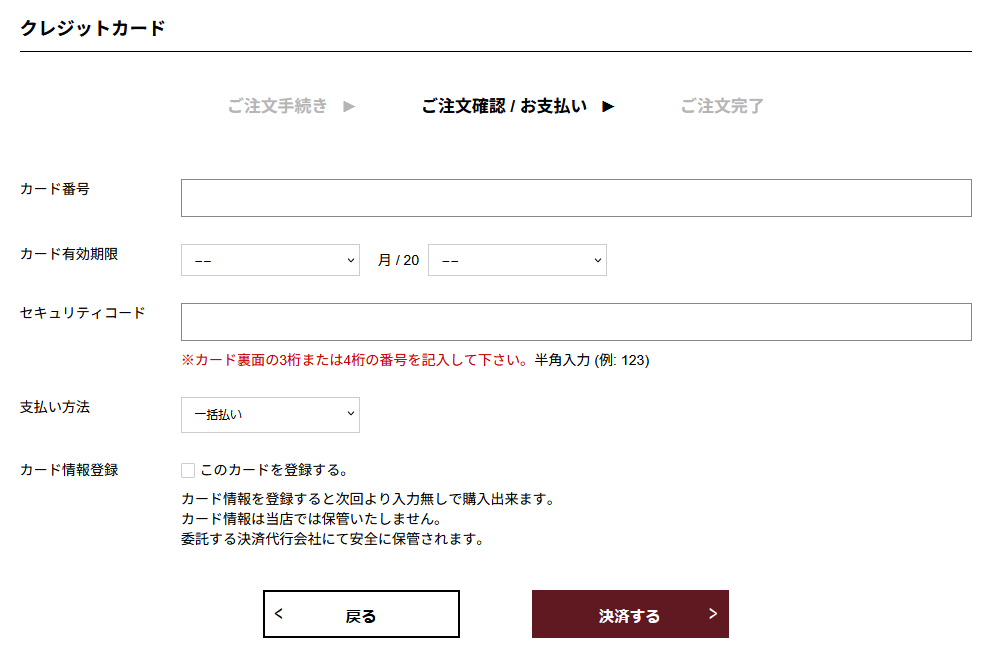Open the expiration year dropdown
Image resolution: width=998 pixels, height=652 pixels.
[x=517, y=260]
